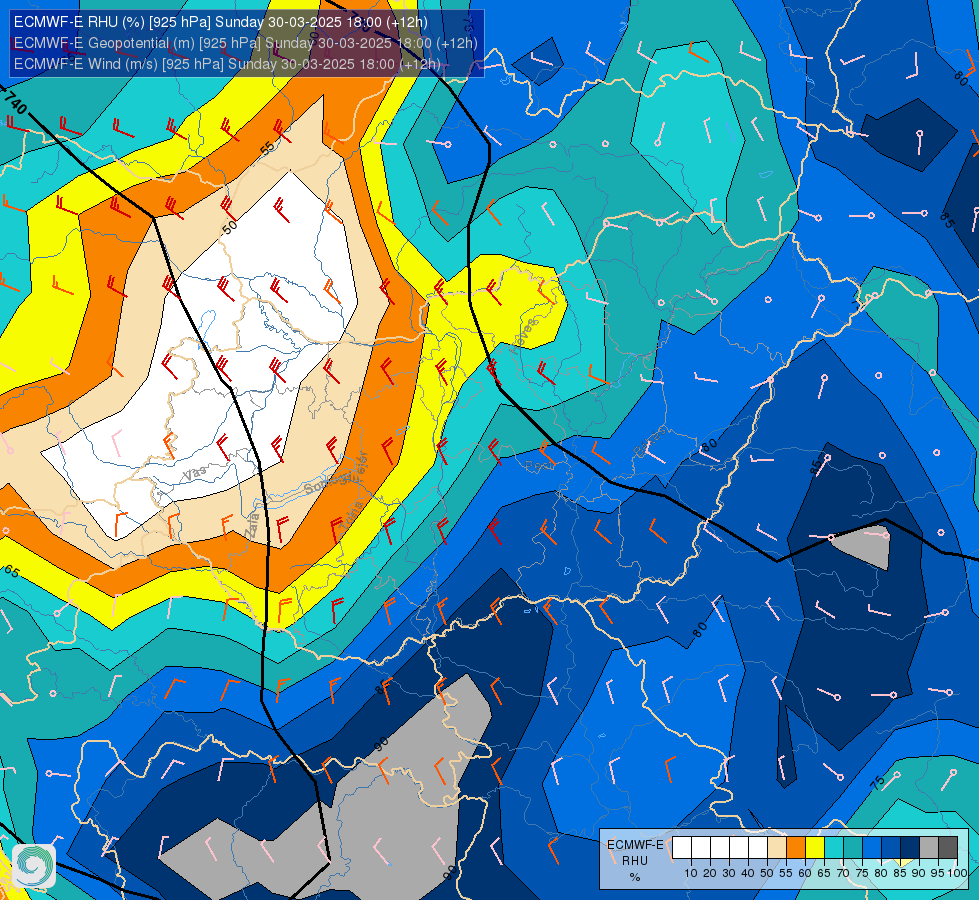Screen dimensions: 979x900
Task: Click the '55' humidity contour label on the map
Action: click(267, 148)
